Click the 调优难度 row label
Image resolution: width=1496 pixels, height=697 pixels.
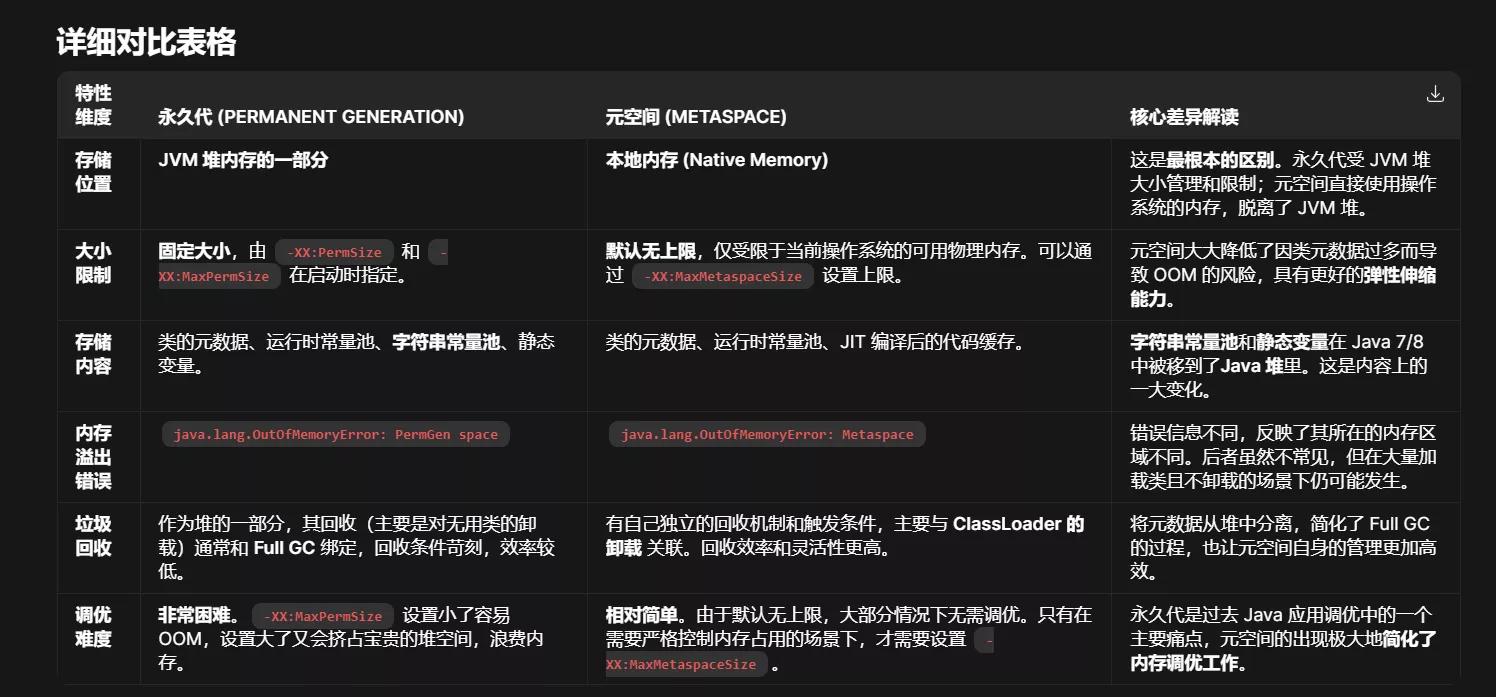tap(93, 627)
